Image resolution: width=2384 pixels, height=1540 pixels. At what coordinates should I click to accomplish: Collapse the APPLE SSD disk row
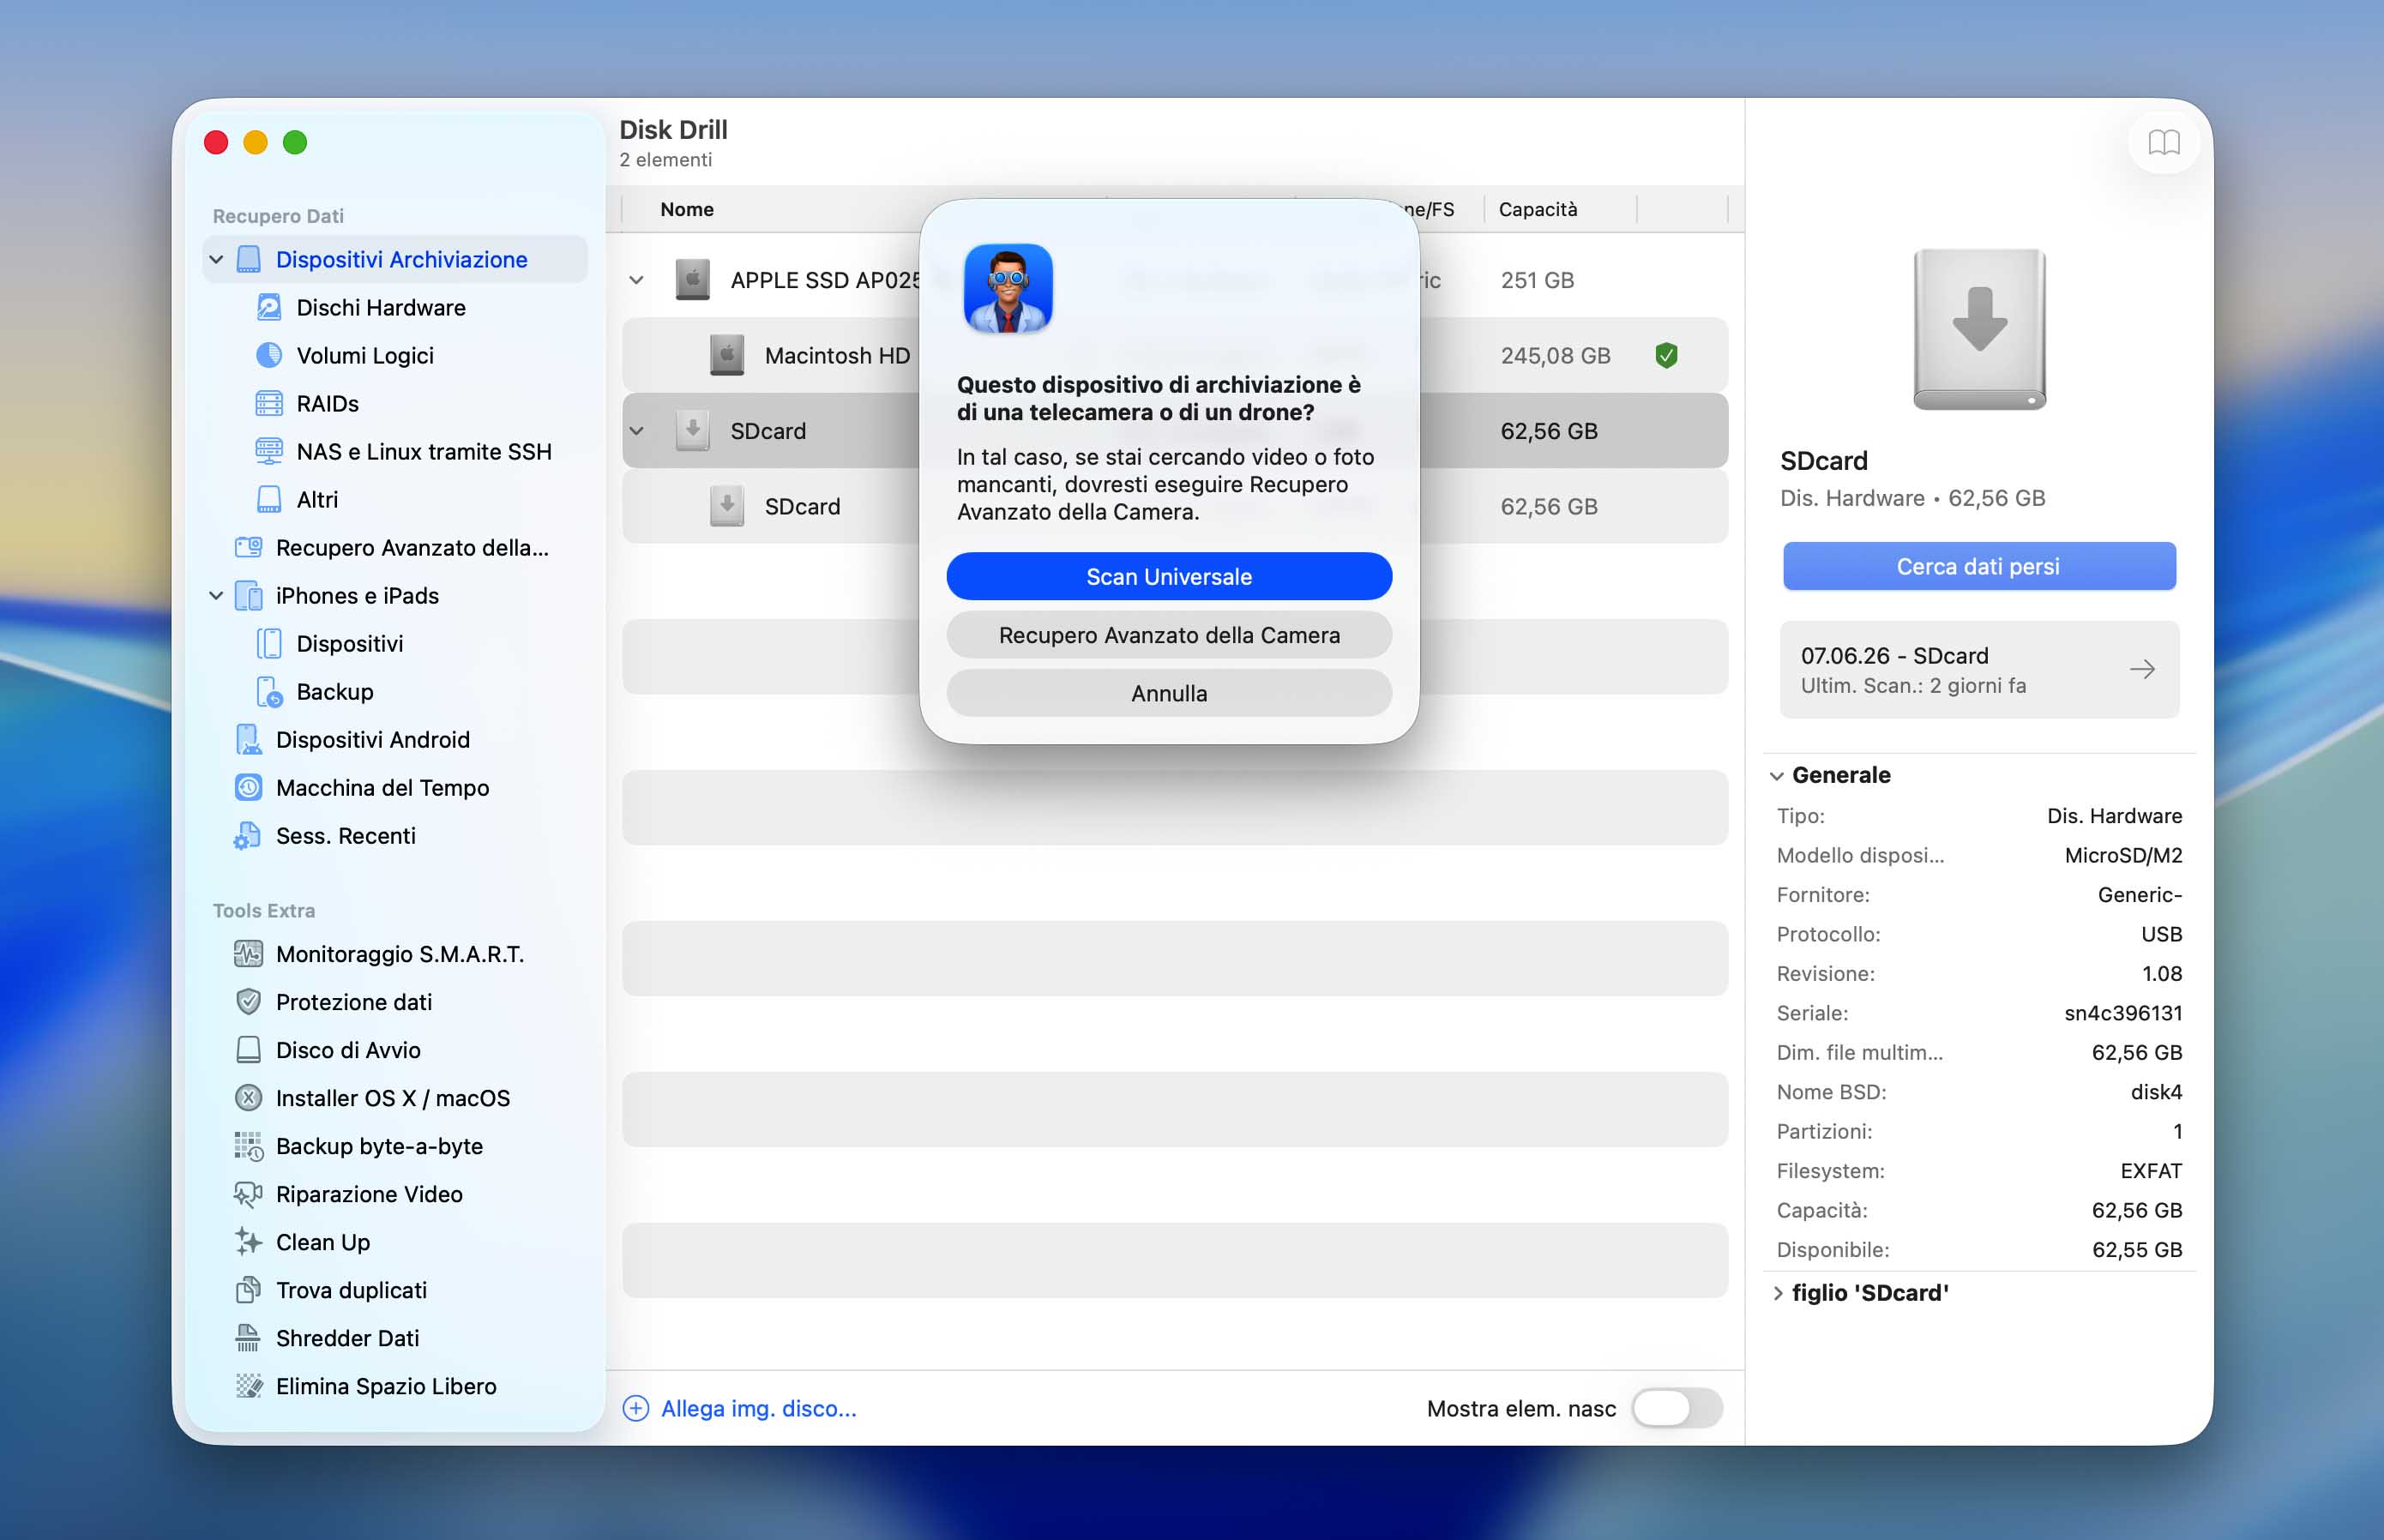[x=637, y=280]
